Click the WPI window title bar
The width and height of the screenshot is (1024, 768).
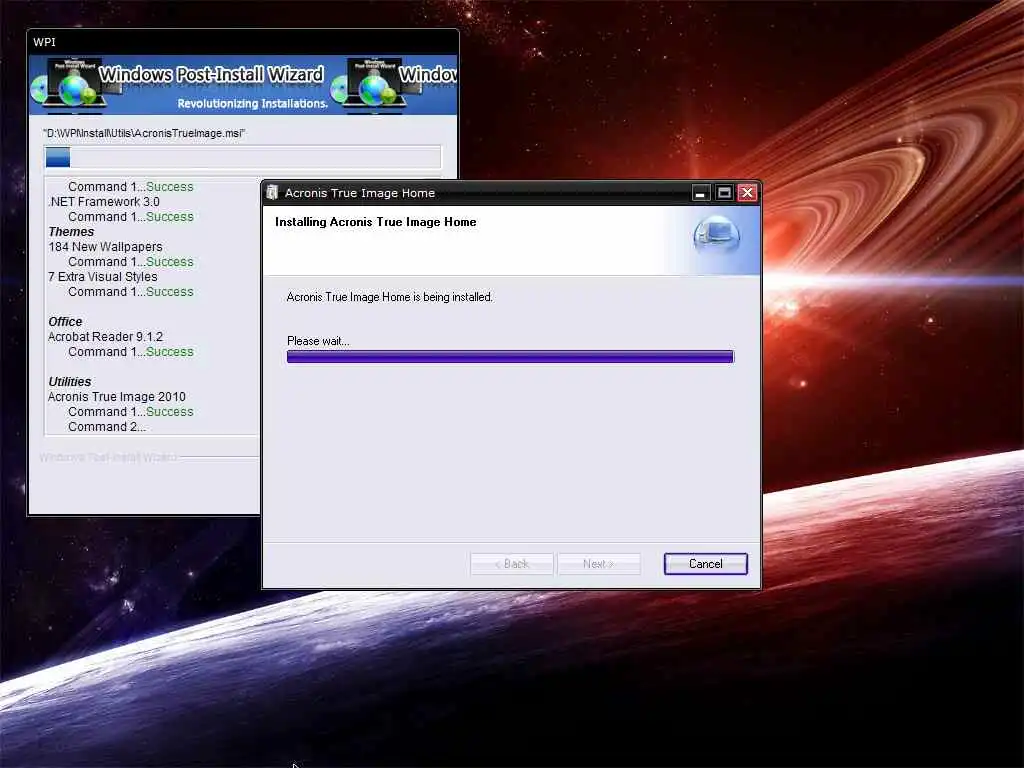[243, 42]
